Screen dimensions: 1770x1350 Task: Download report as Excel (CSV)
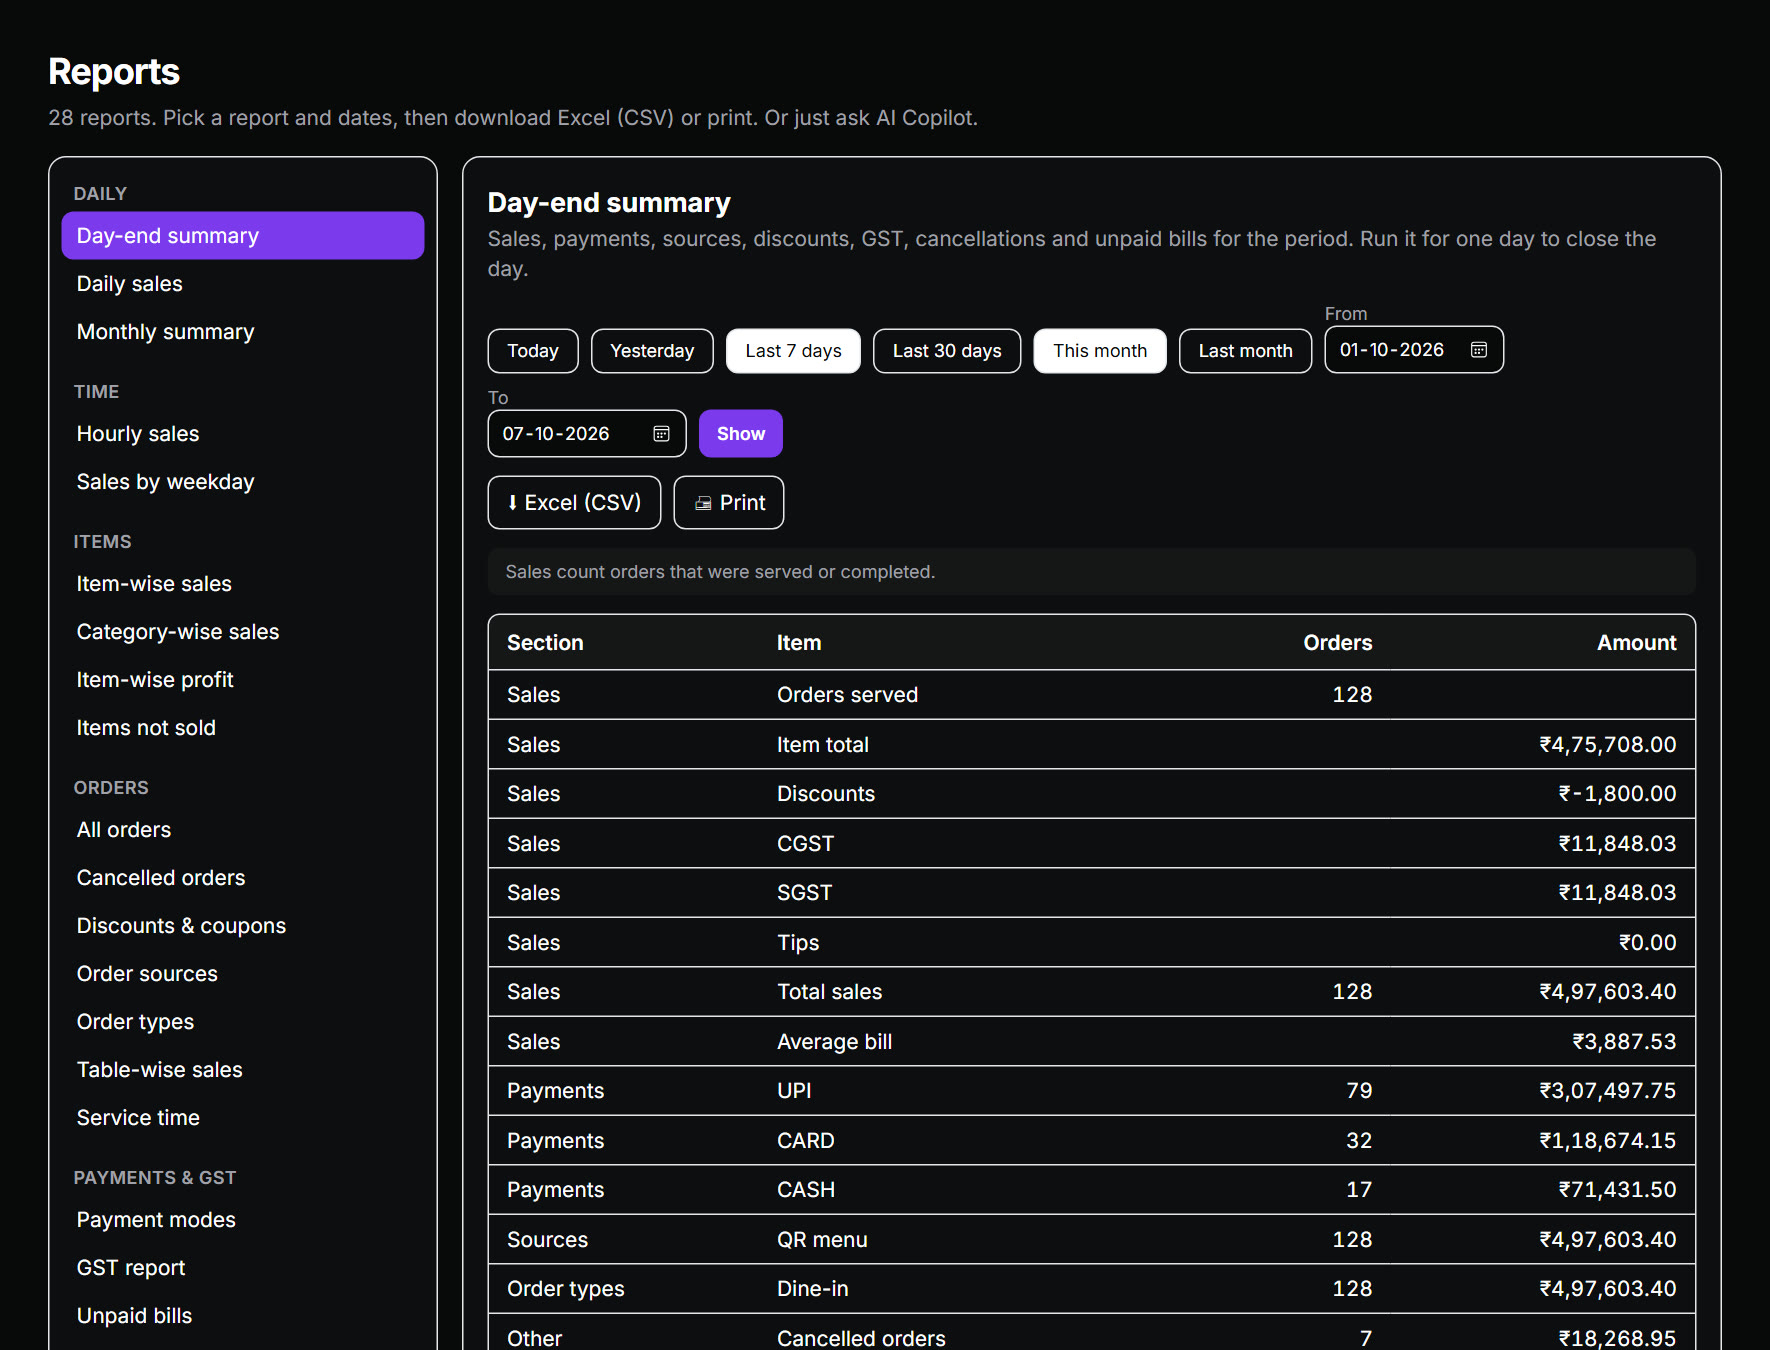(574, 503)
